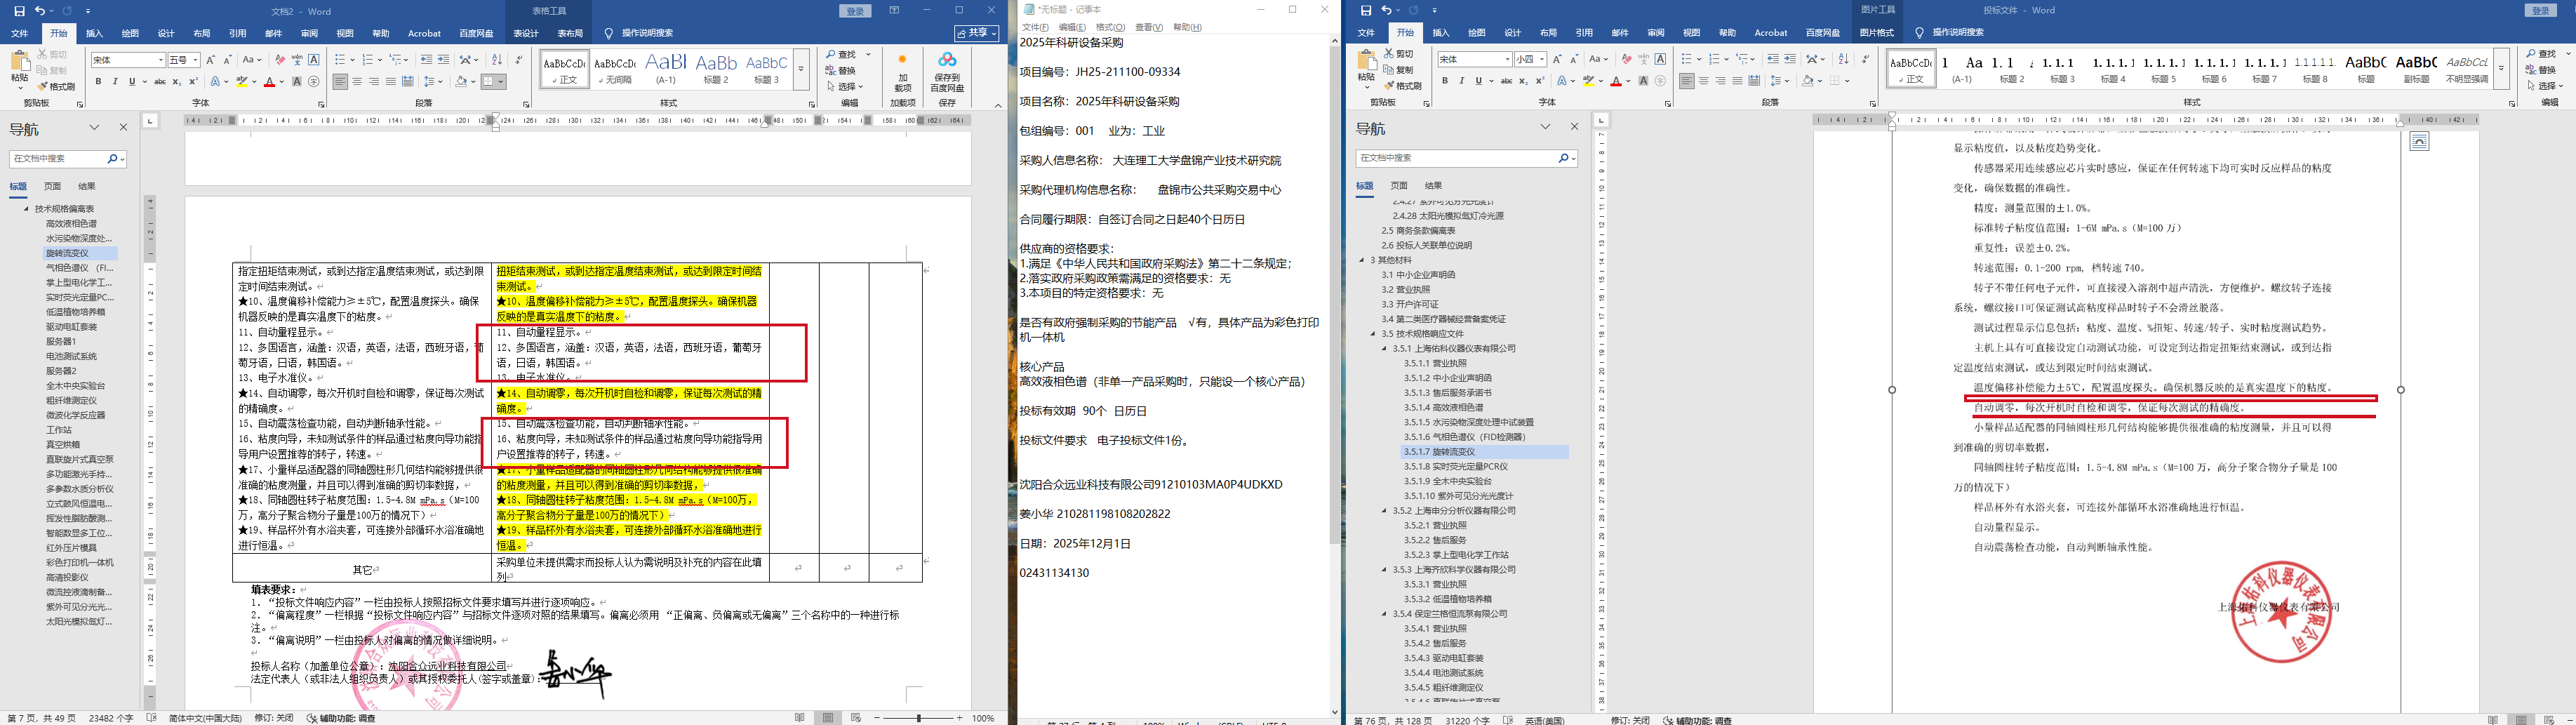Copy (复制) in 投标文件 Word window
The image size is (2576, 725).
tap(1399, 70)
